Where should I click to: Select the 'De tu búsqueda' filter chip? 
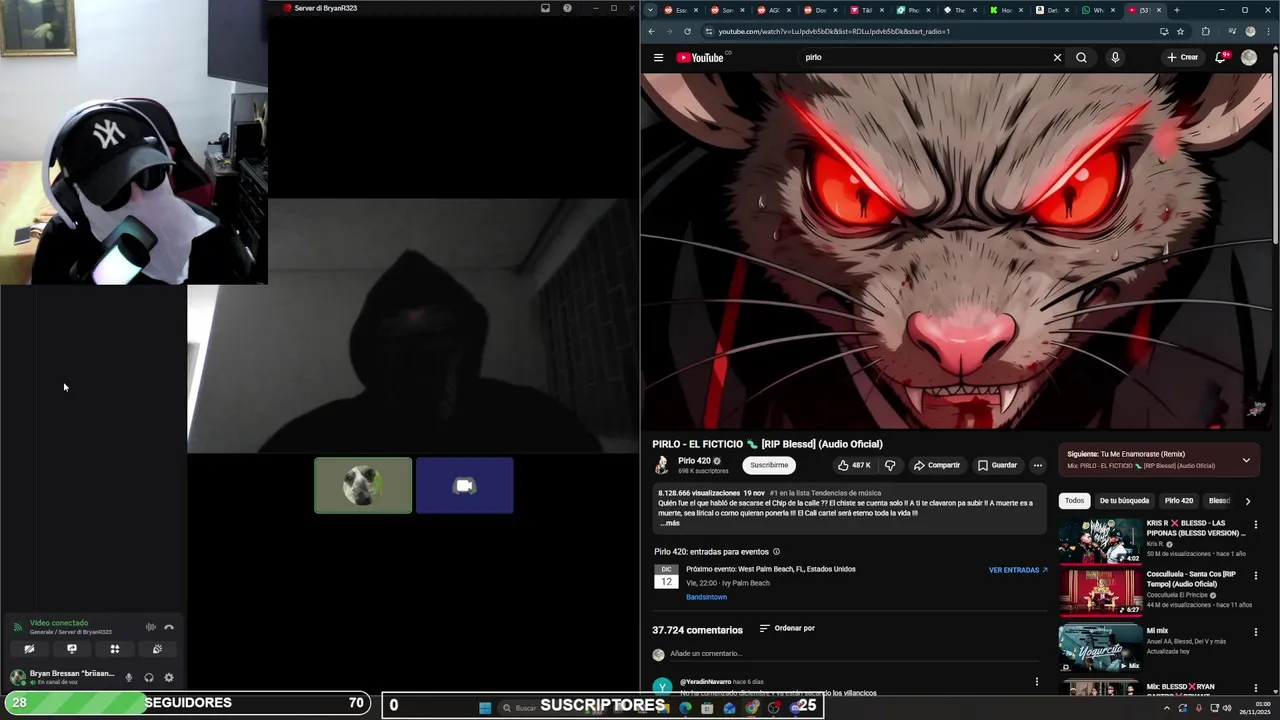click(1124, 500)
